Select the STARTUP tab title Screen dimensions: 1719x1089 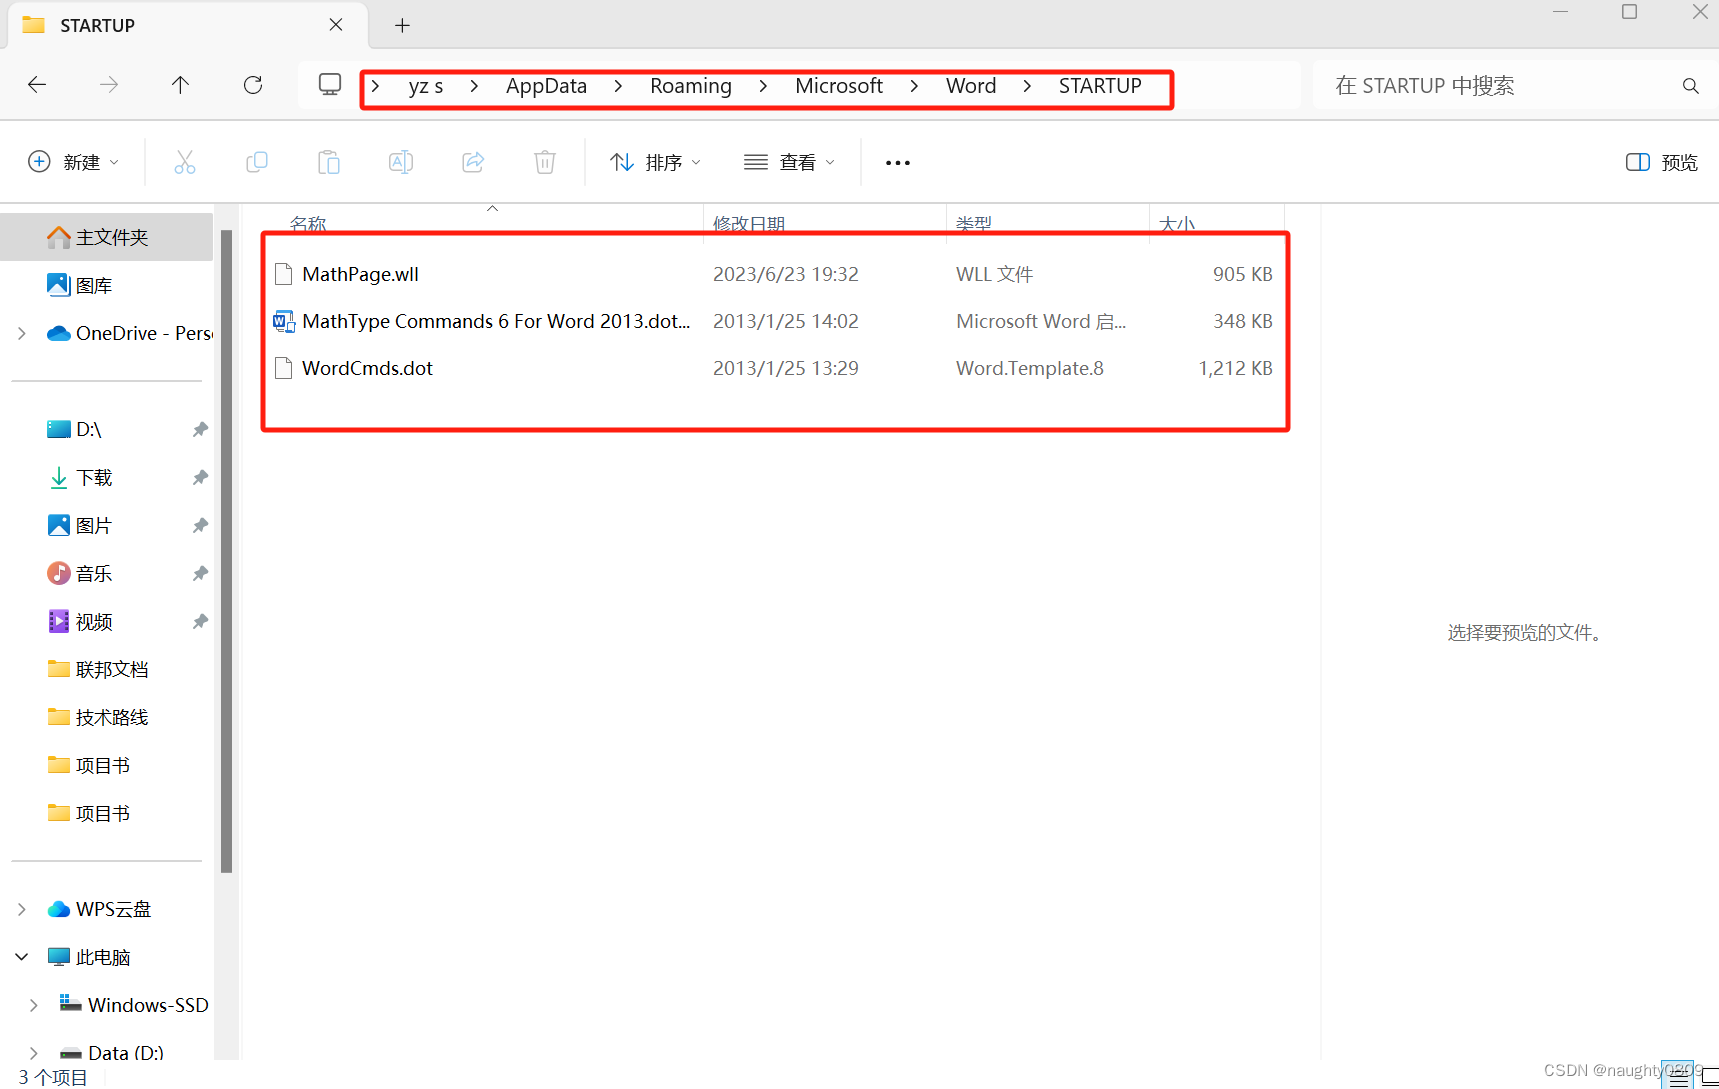pyautogui.click(x=97, y=26)
